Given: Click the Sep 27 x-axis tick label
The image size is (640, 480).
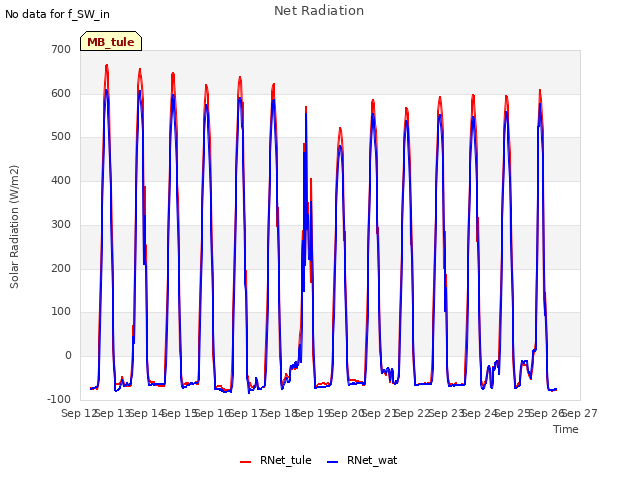Looking at the screenshot, I should pos(580,413).
